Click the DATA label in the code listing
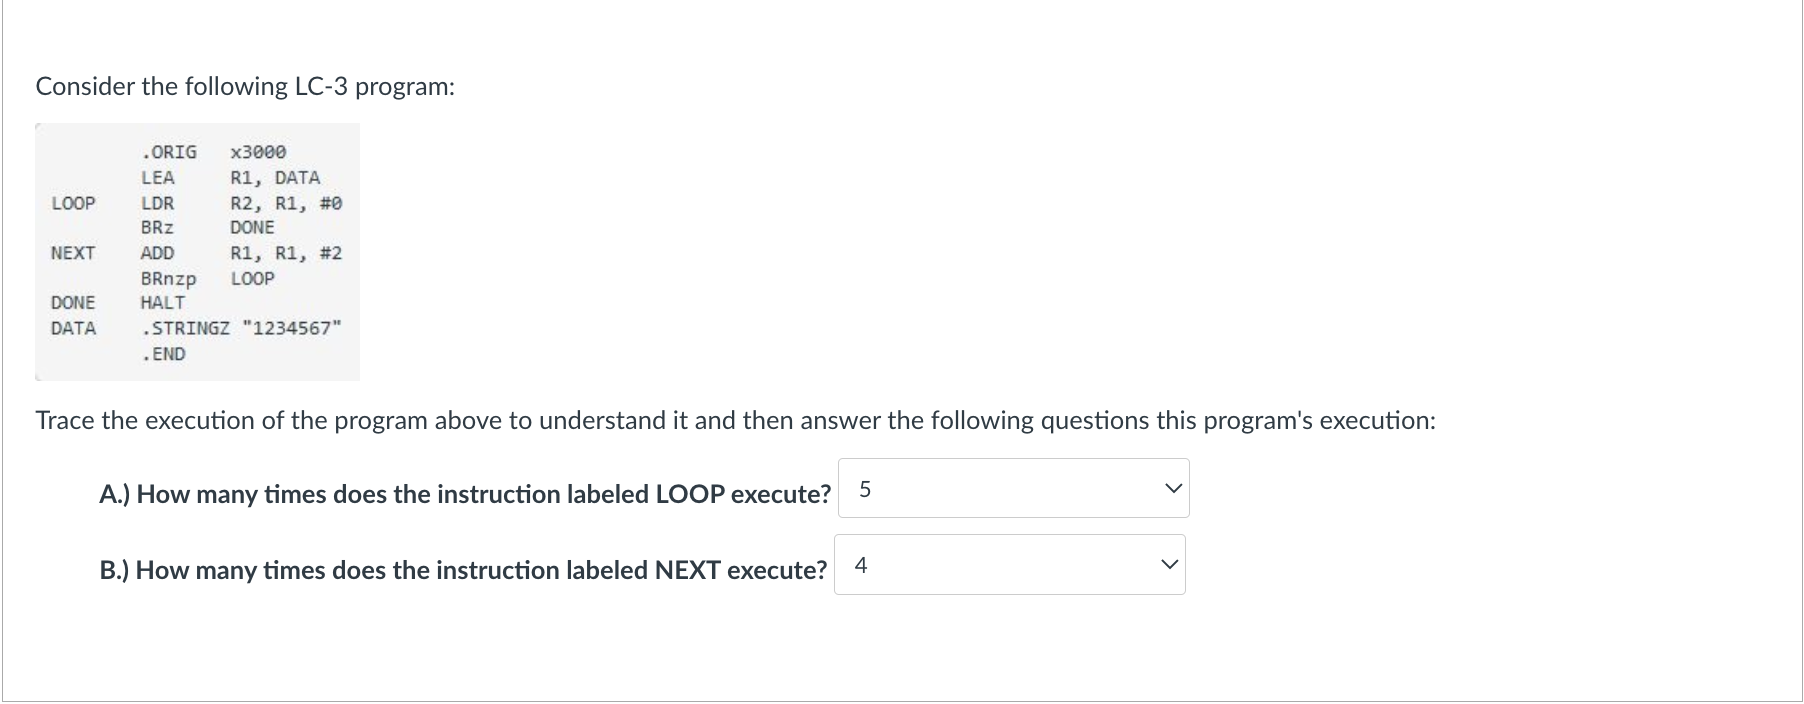This screenshot has width=1804, height=704. (73, 328)
